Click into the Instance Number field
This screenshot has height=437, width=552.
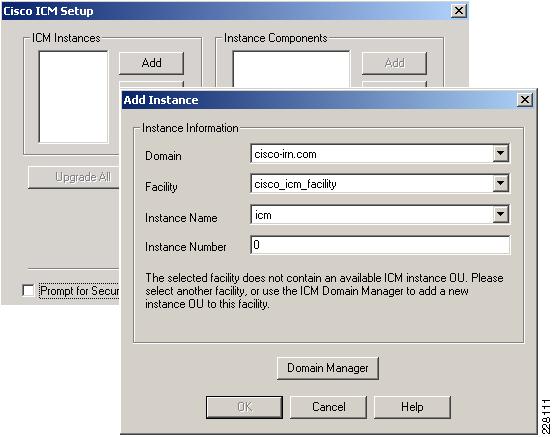[380, 245]
